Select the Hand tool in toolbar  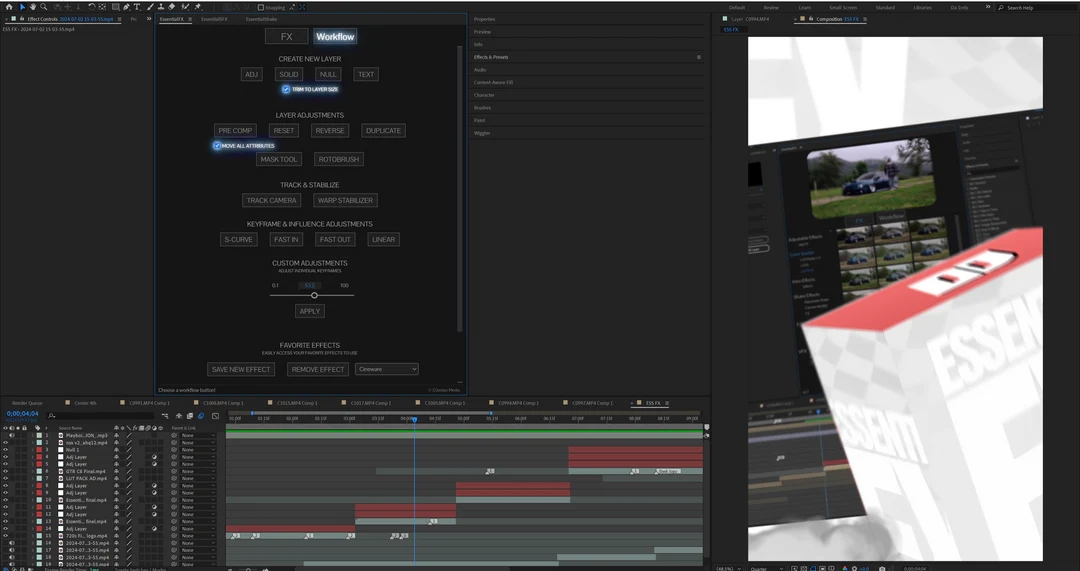[x=33, y=7]
